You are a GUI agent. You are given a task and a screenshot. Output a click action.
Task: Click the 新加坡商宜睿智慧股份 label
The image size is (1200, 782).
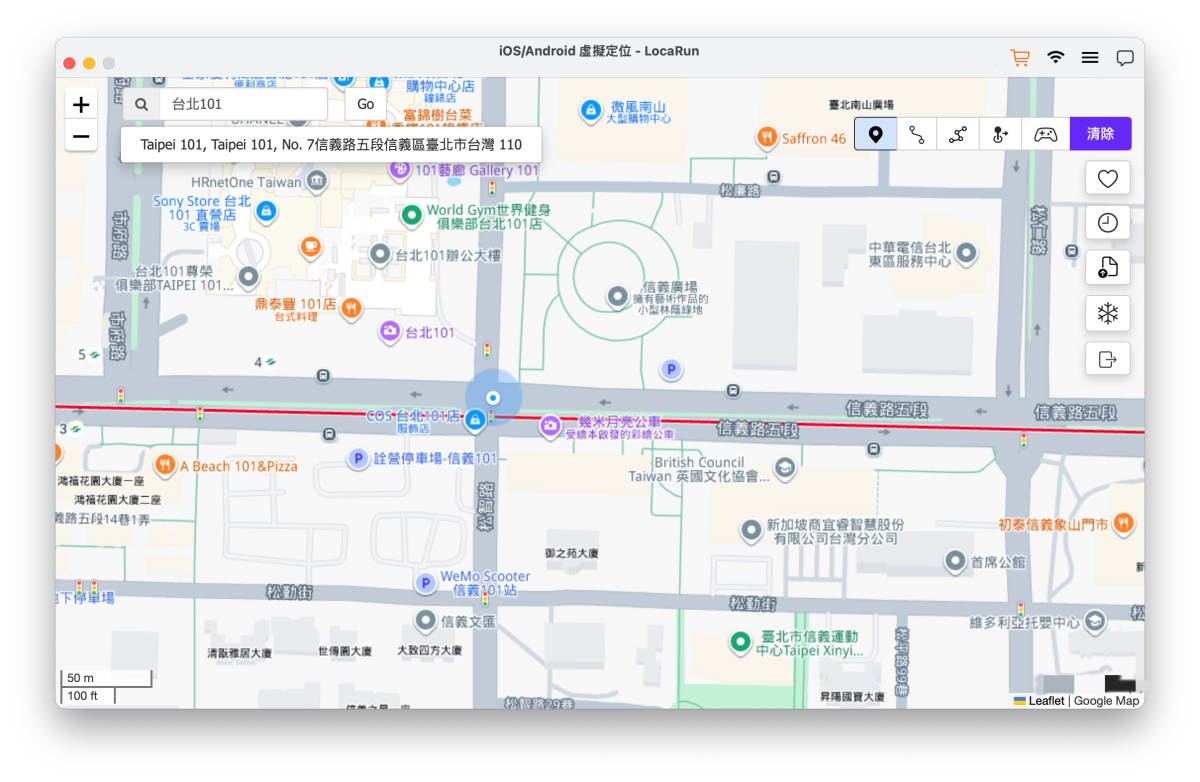click(x=836, y=531)
